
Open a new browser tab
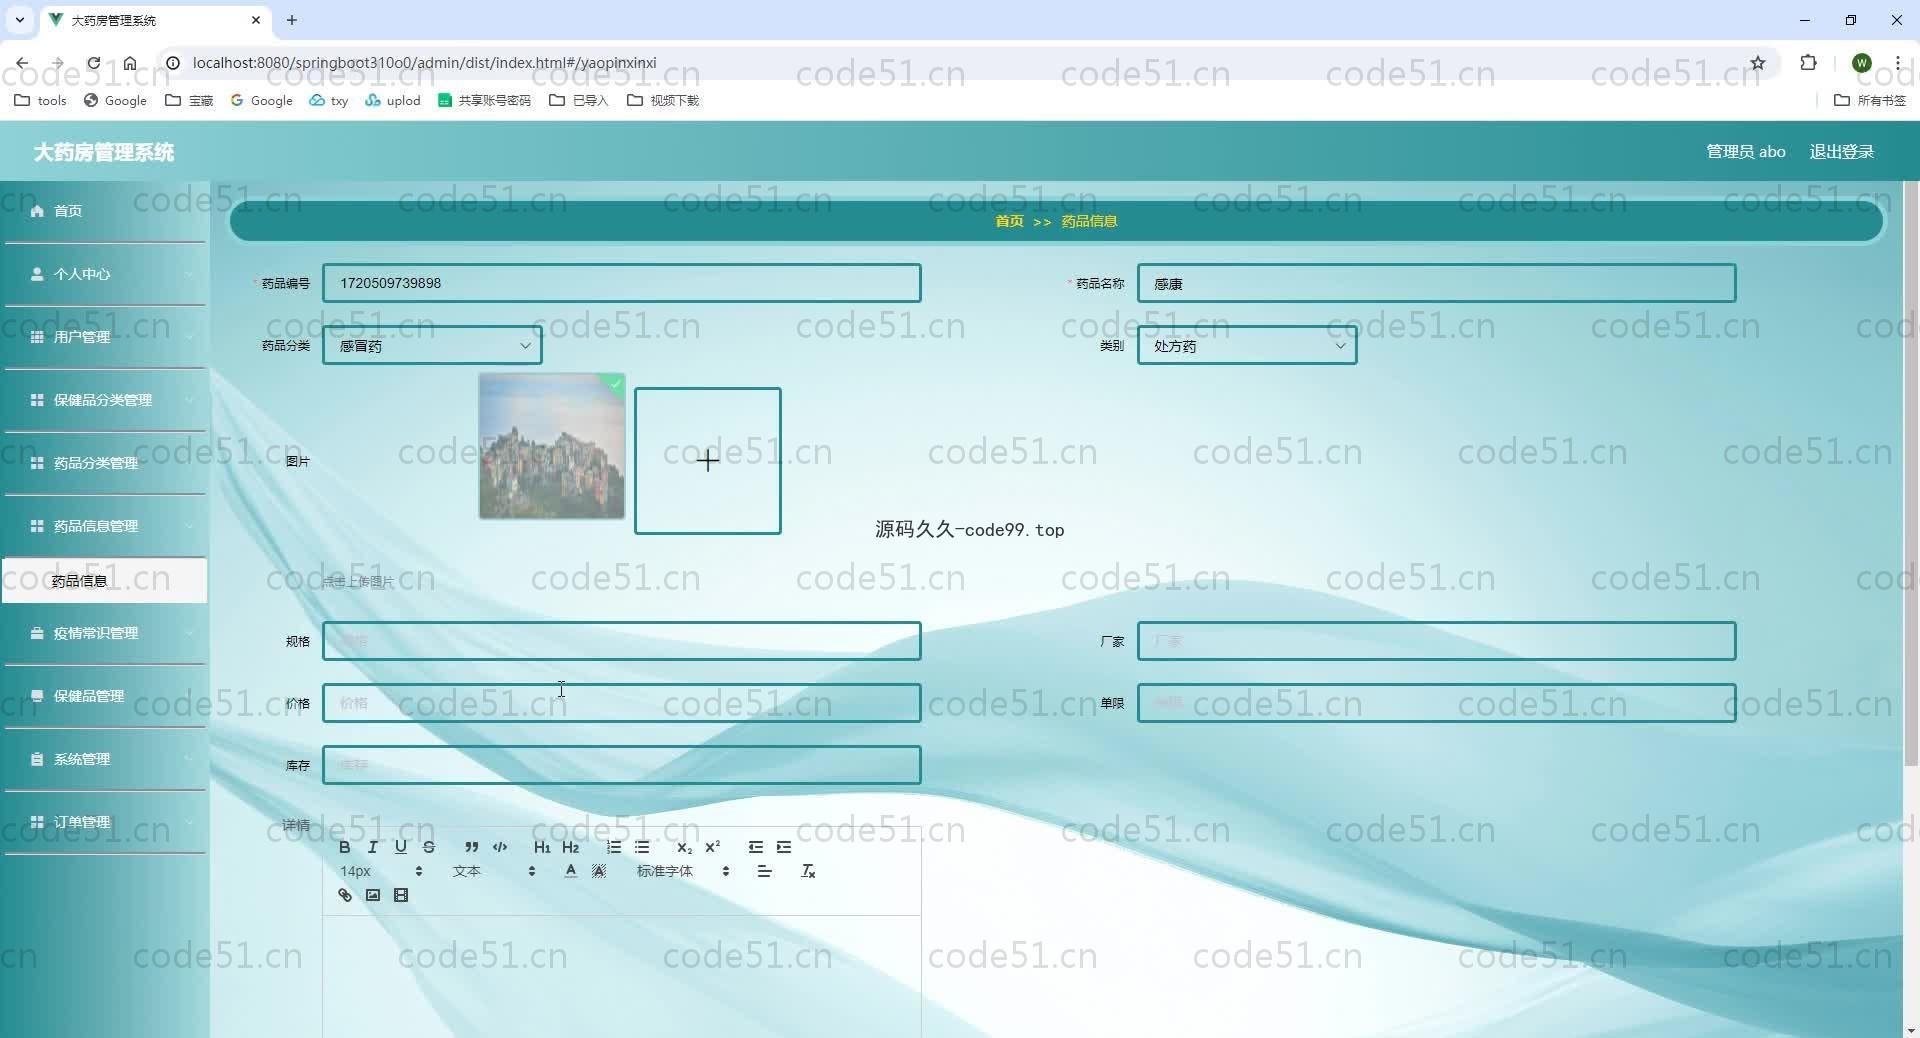pos(292,20)
